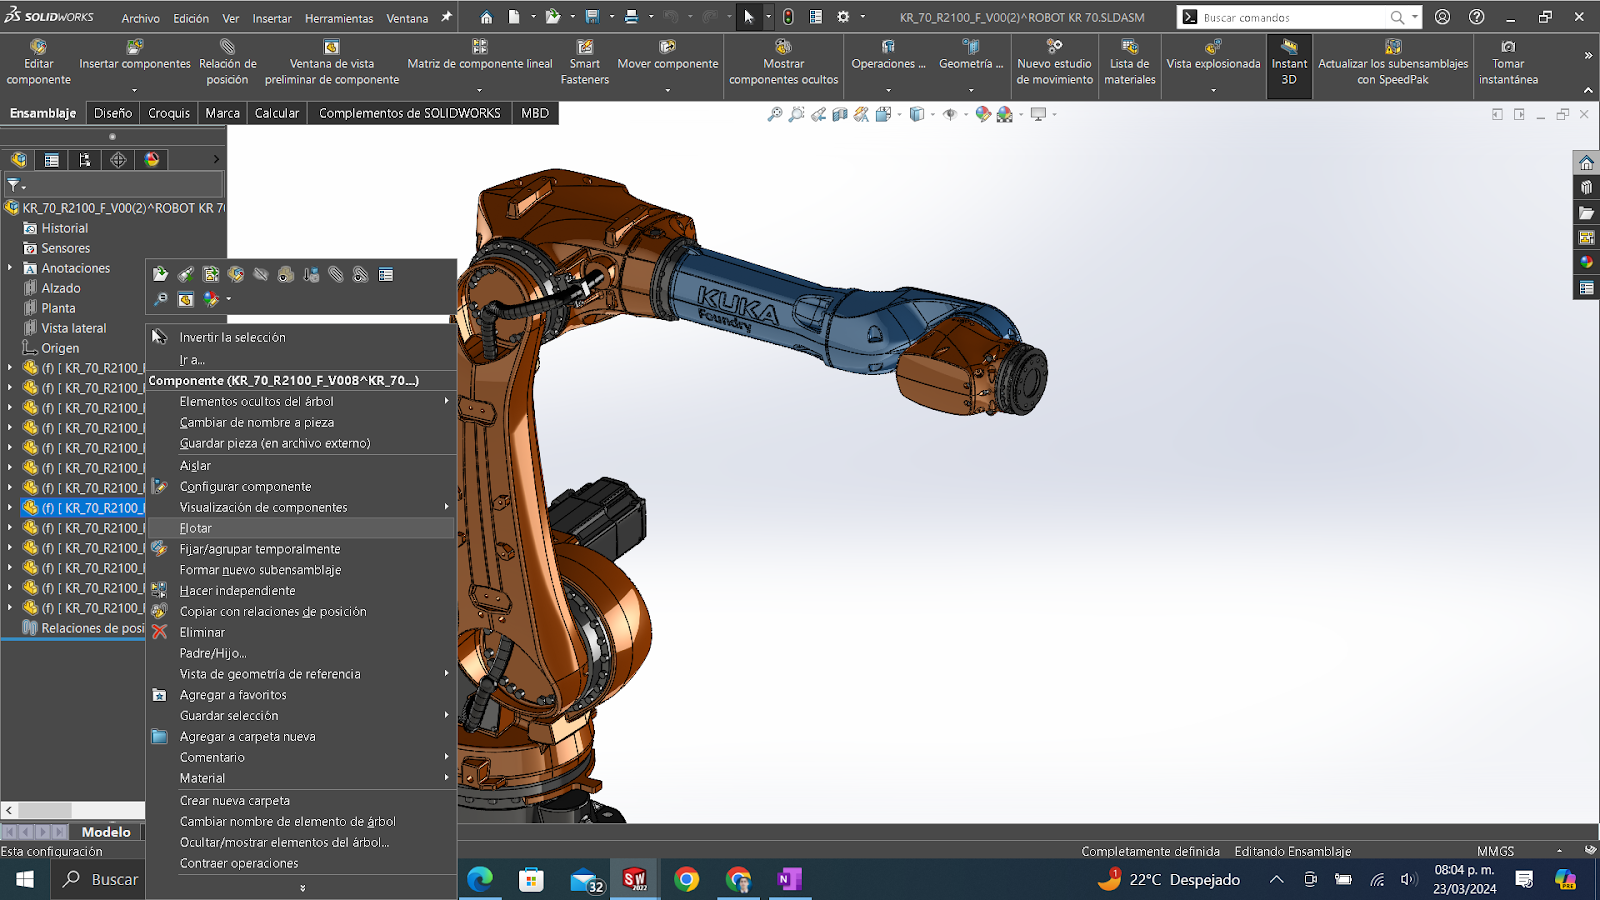Open the tree filter funnel dropdown
The width and height of the screenshot is (1600, 900).
(x=15, y=185)
